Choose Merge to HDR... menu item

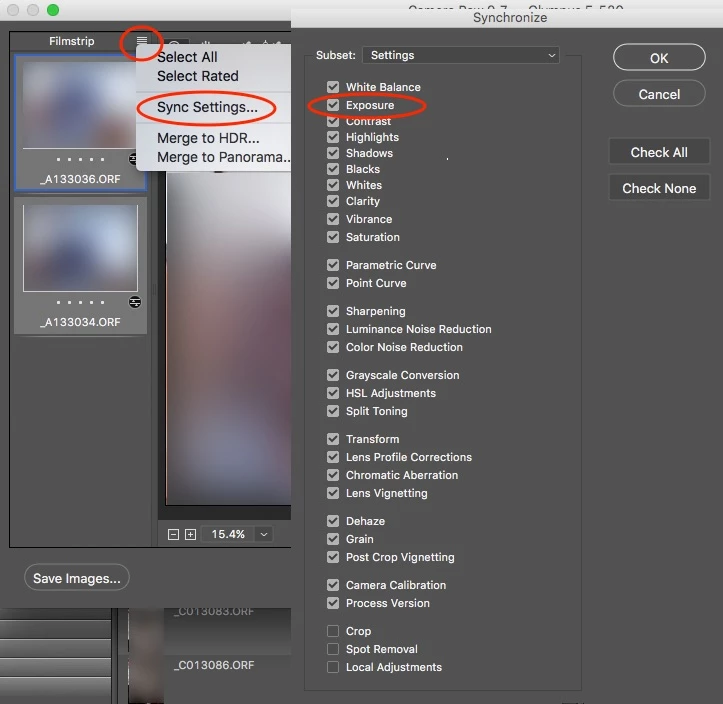point(208,138)
